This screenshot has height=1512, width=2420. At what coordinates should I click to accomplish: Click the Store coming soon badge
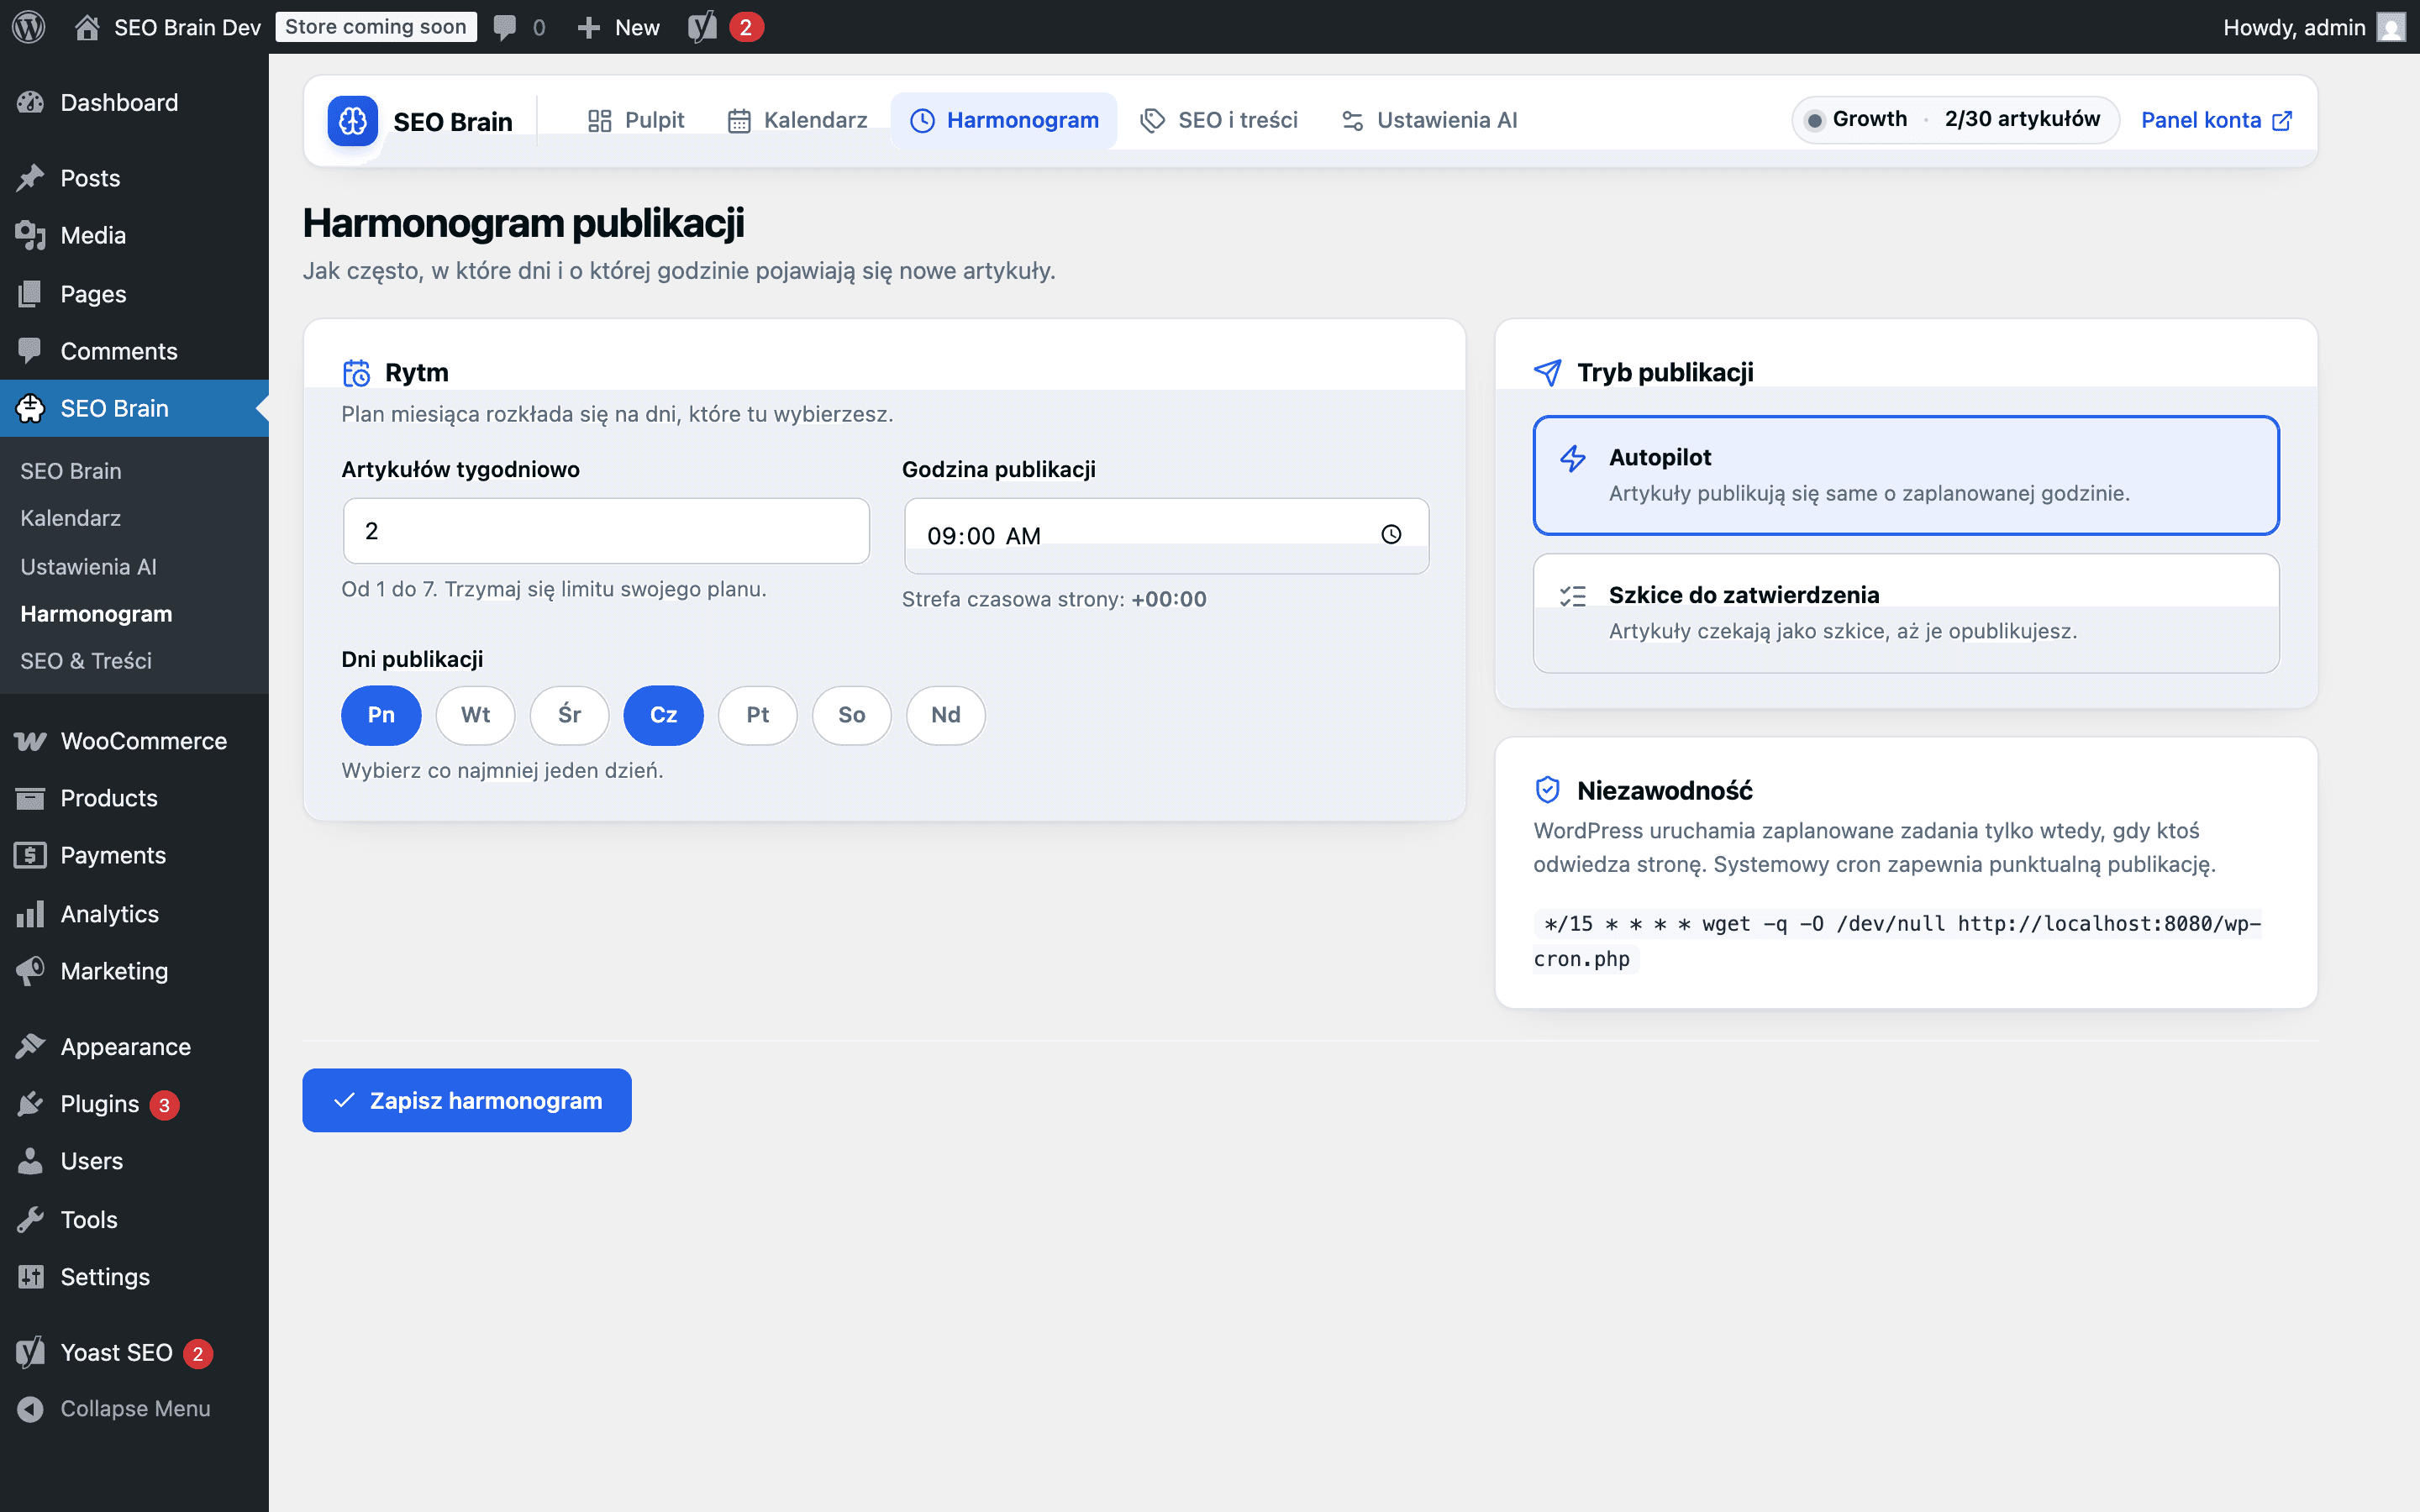(x=376, y=27)
